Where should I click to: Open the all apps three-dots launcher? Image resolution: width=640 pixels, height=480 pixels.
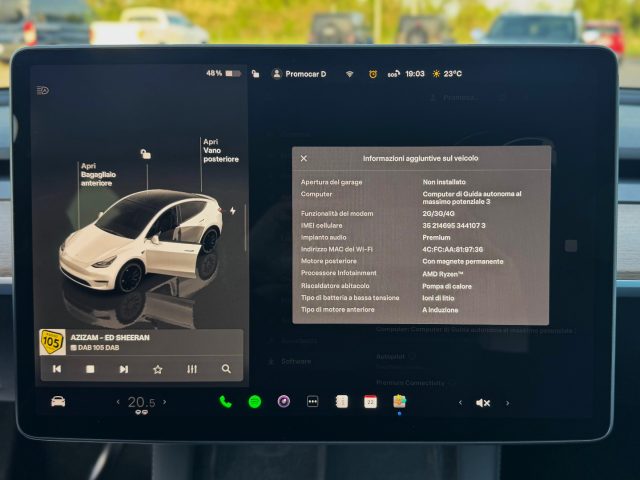click(313, 402)
